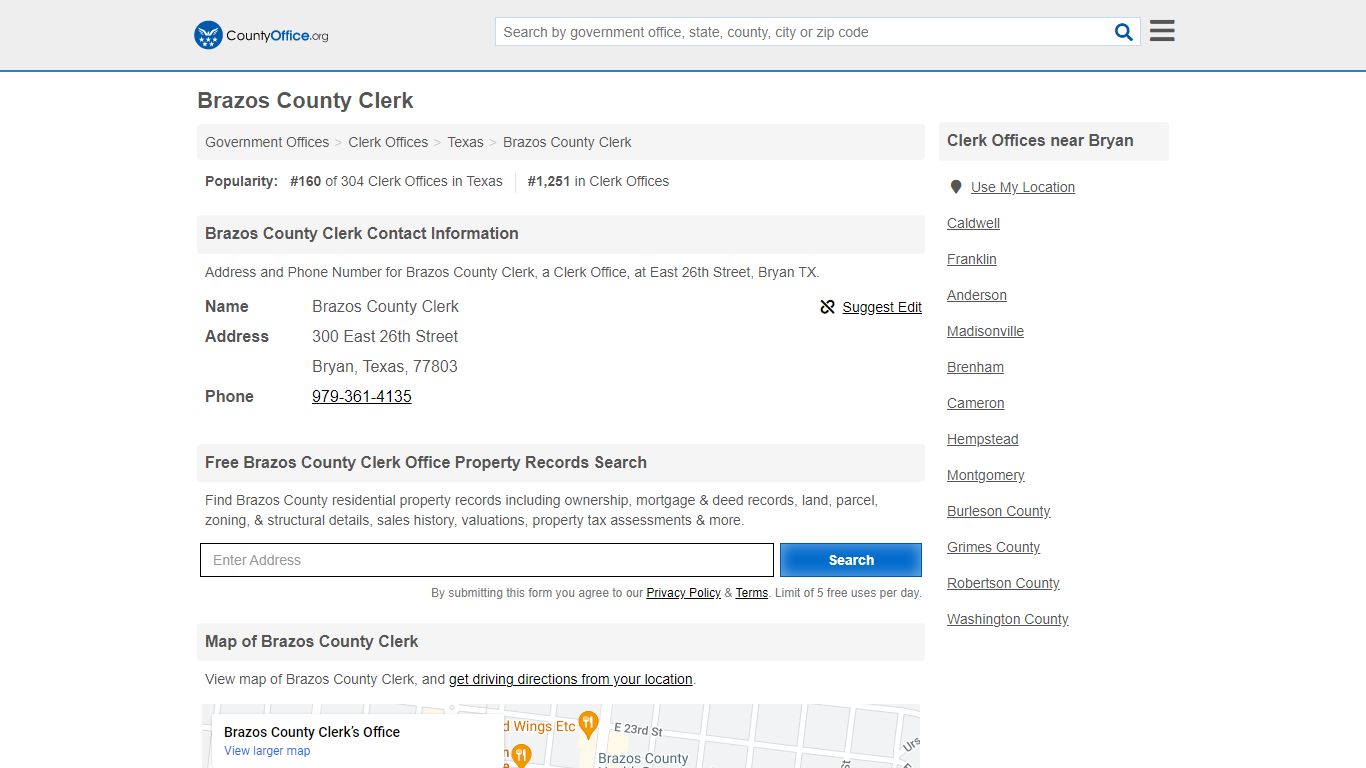Open Grimes County link

click(x=993, y=547)
